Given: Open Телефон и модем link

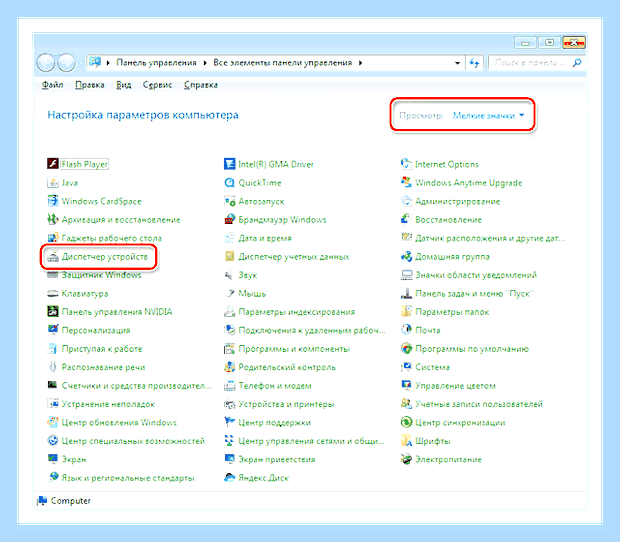Looking at the screenshot, I should click(275, 386).
